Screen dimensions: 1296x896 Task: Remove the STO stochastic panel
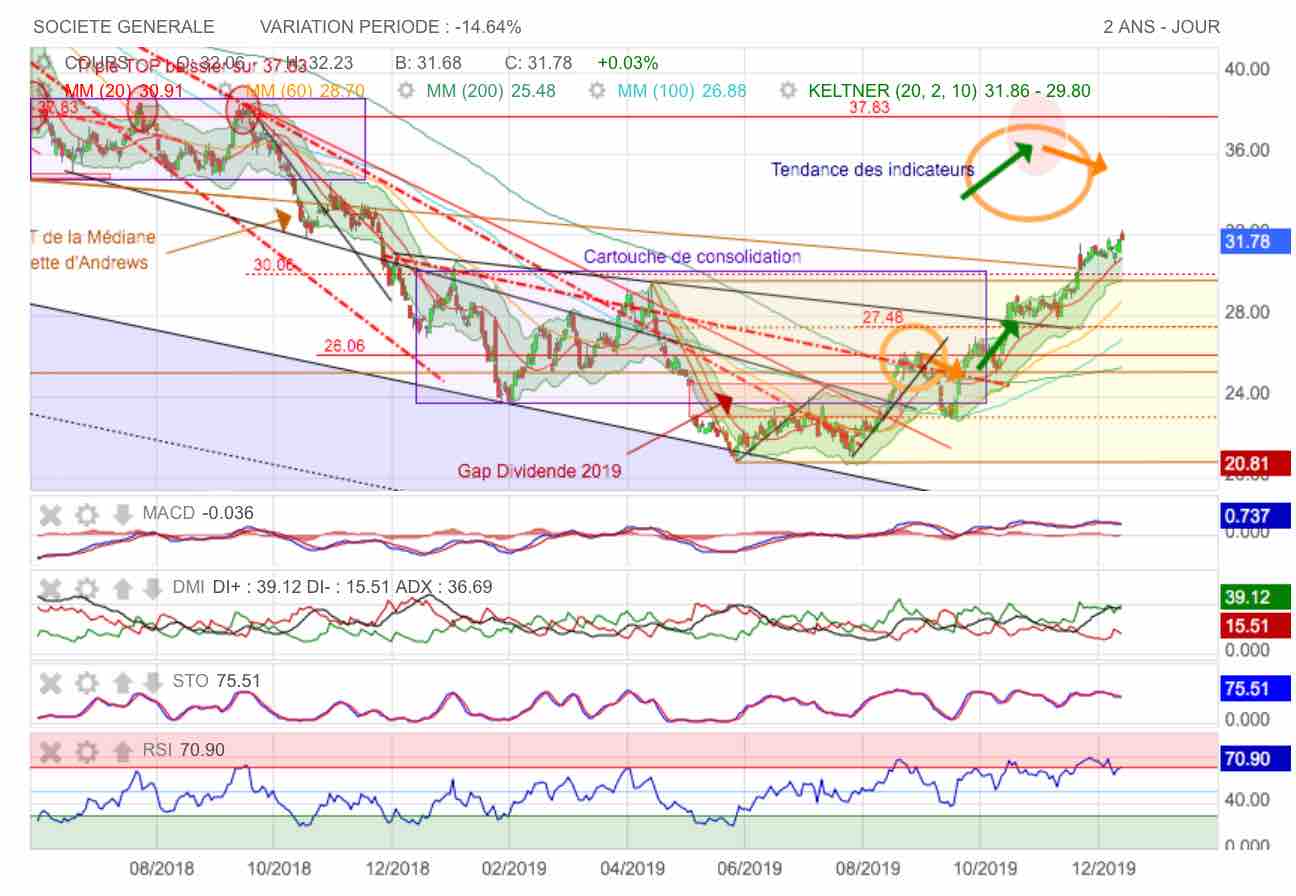pyautogui.click(x=50, y=682)
